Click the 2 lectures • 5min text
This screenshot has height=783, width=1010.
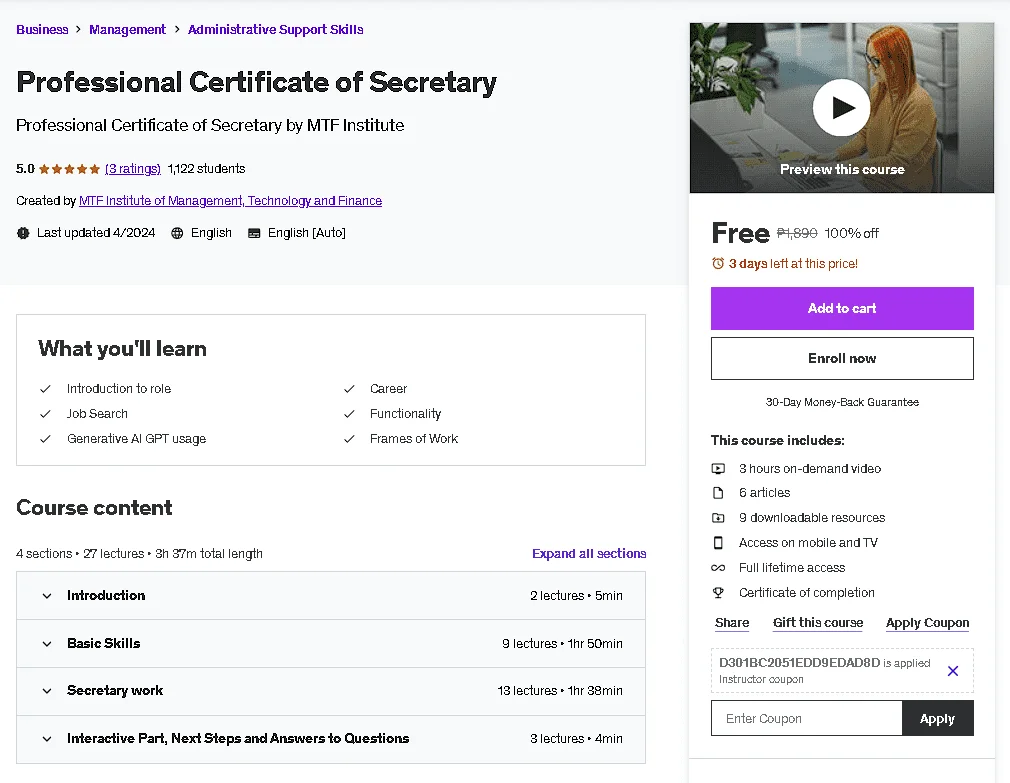coord(576,596)
